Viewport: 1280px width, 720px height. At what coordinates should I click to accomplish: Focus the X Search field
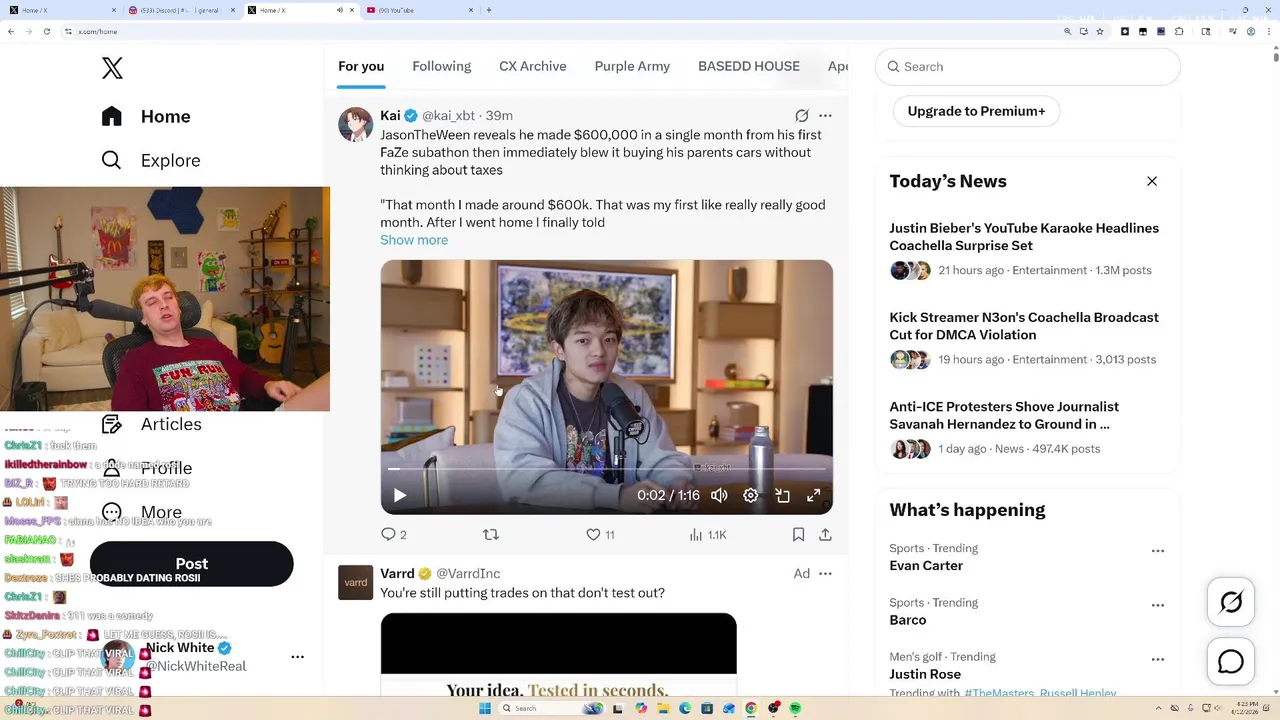click(1028, 67)
